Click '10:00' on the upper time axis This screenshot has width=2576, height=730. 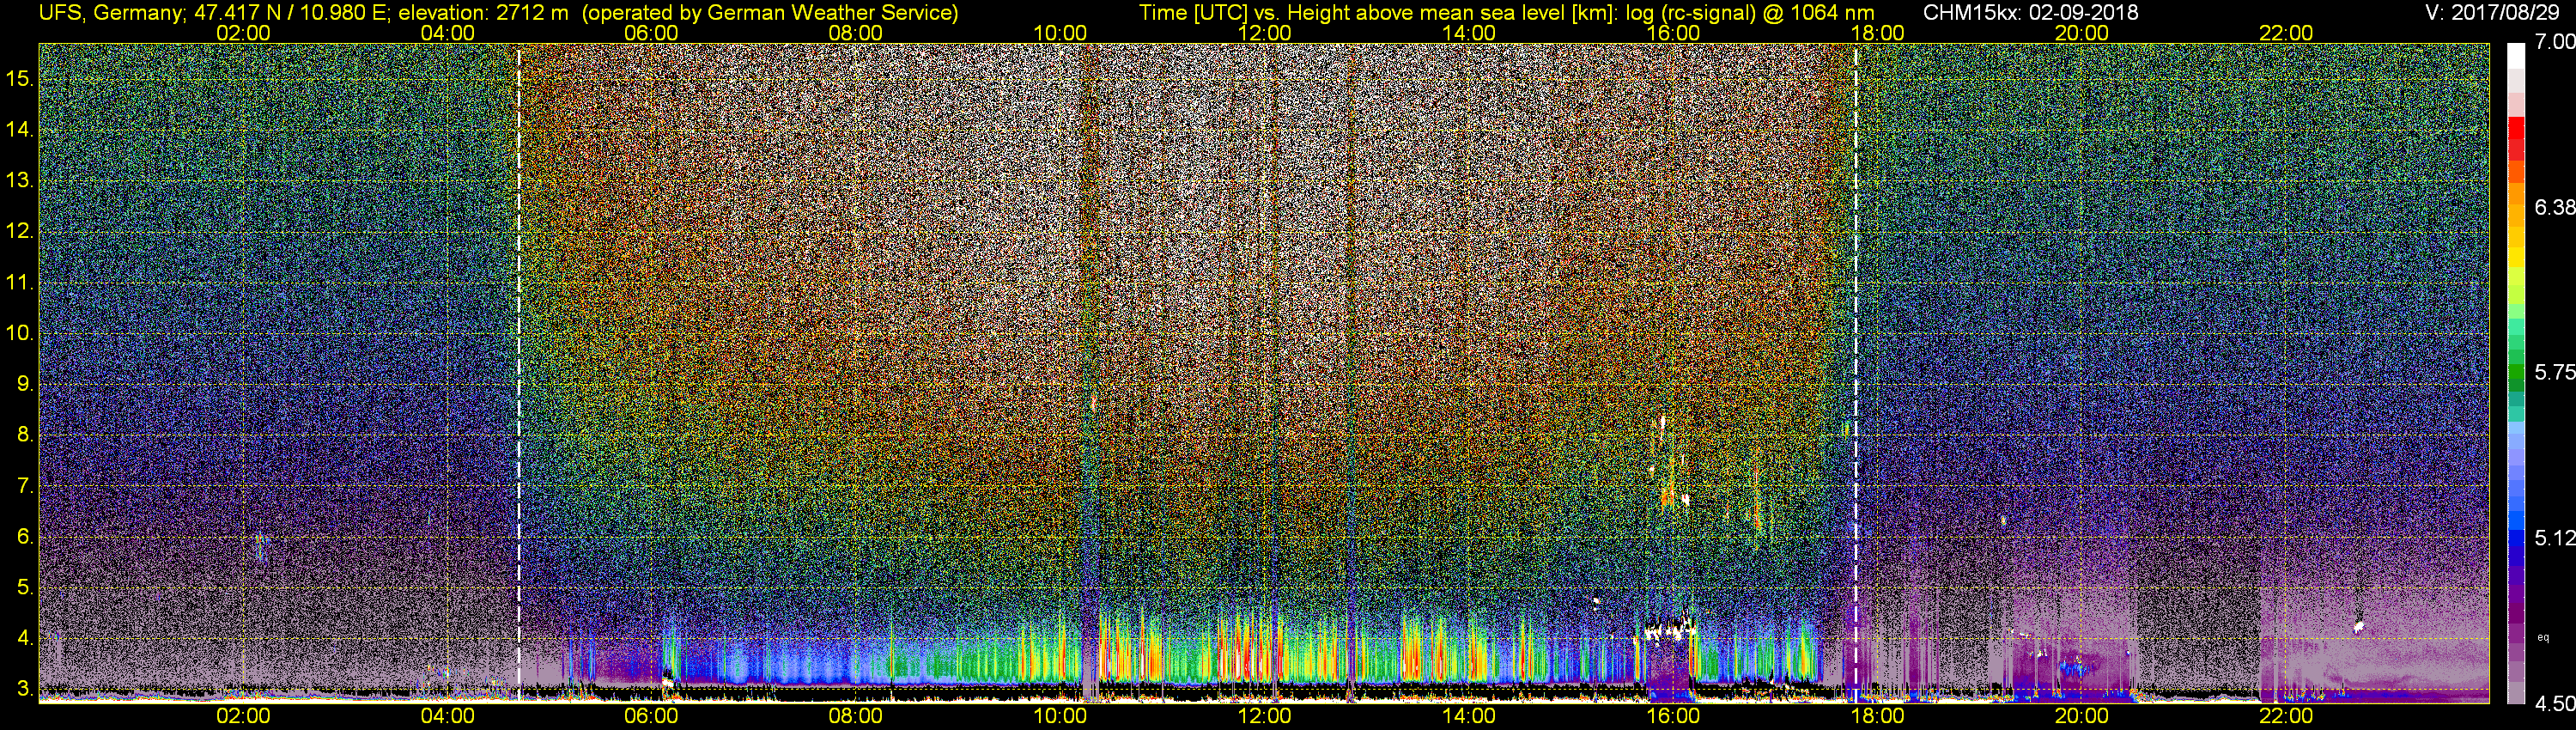click(1060, 33)
